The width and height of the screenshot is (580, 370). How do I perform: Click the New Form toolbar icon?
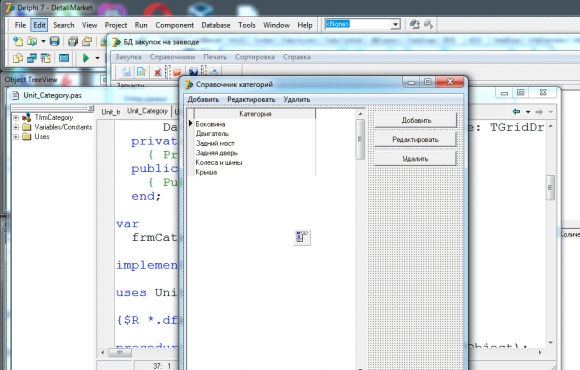64,58
